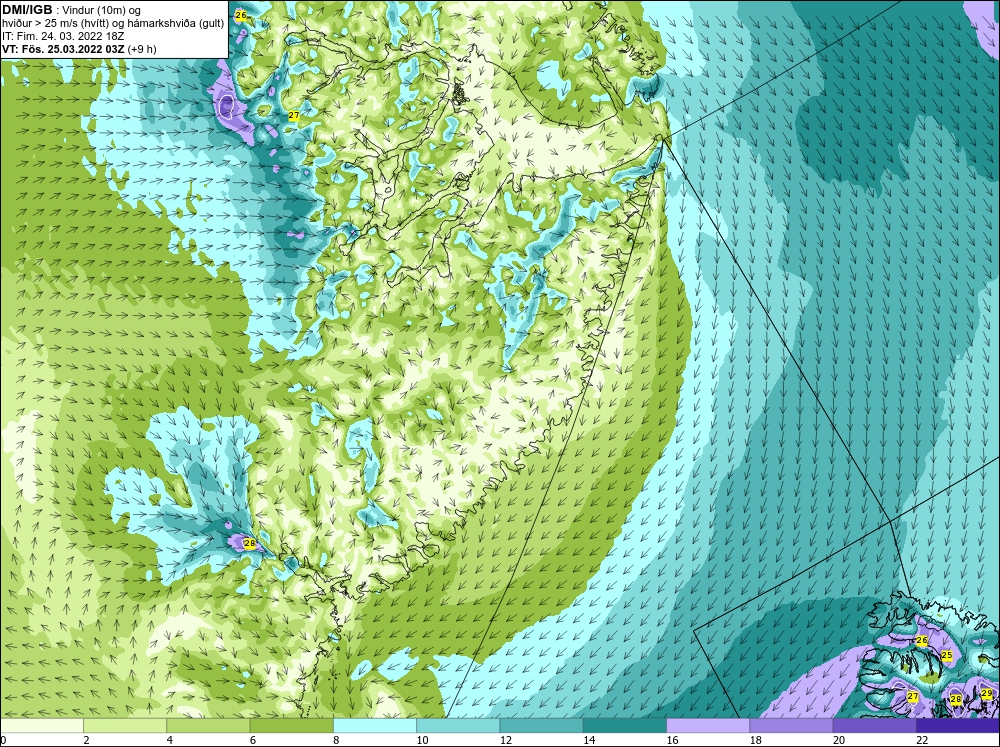Screen dimensions: 1000x747
Task: Pick the light lavender 16–18 color segment
Action: 708,726
